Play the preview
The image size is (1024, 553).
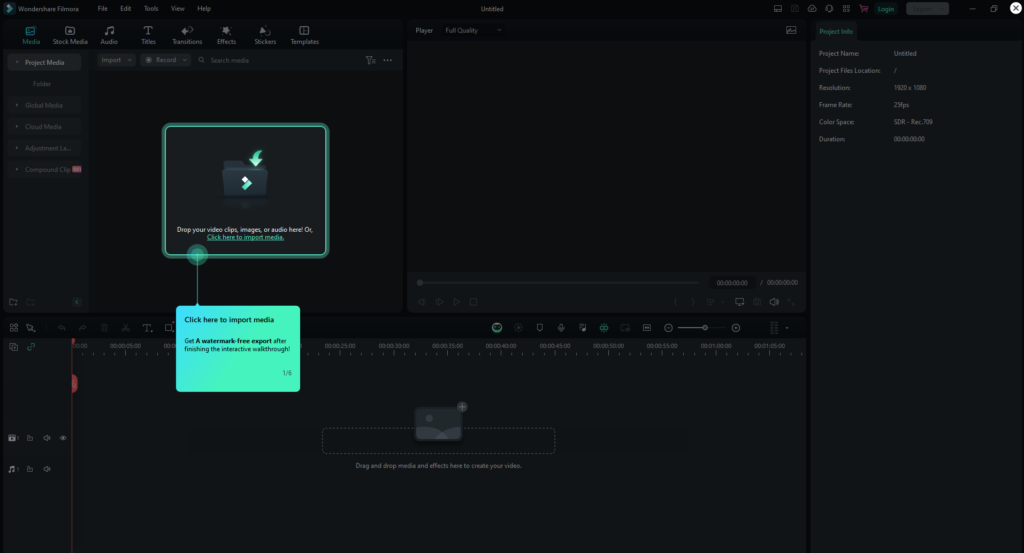pos(456,302)
